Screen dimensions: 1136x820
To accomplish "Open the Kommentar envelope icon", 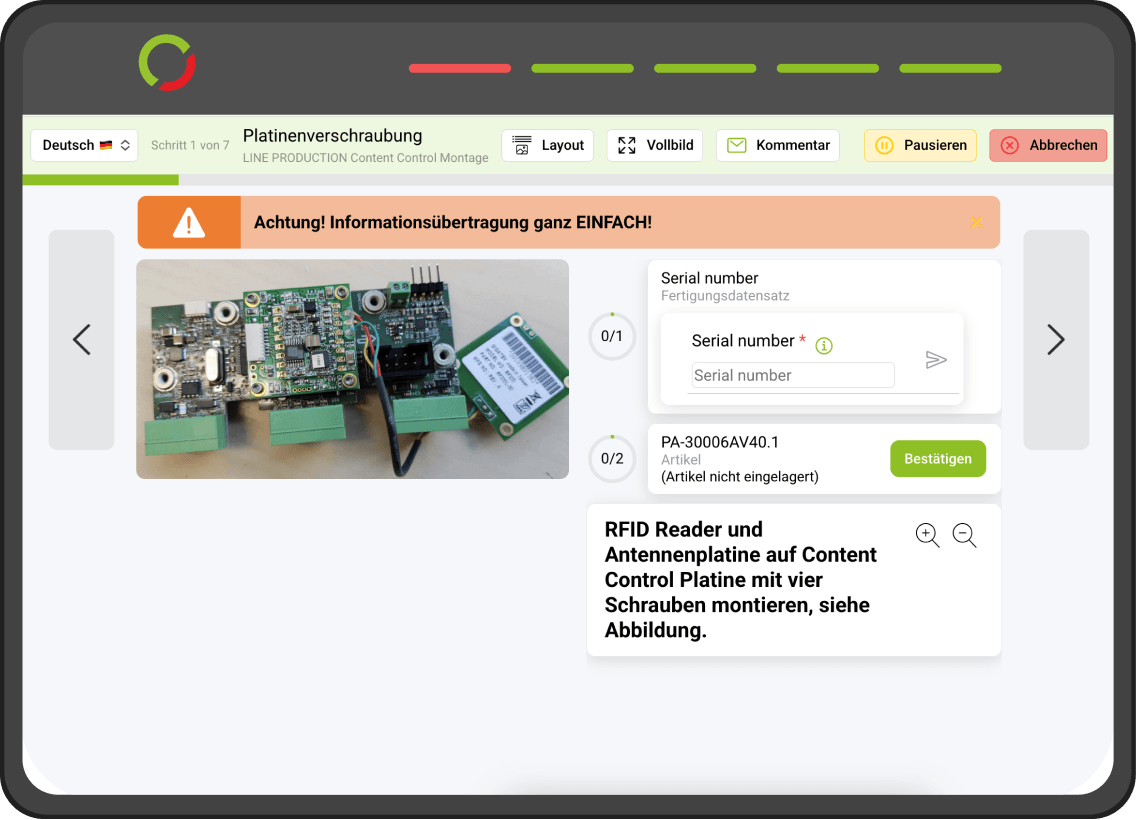I will pyautogui.click(x=737, y=145).
